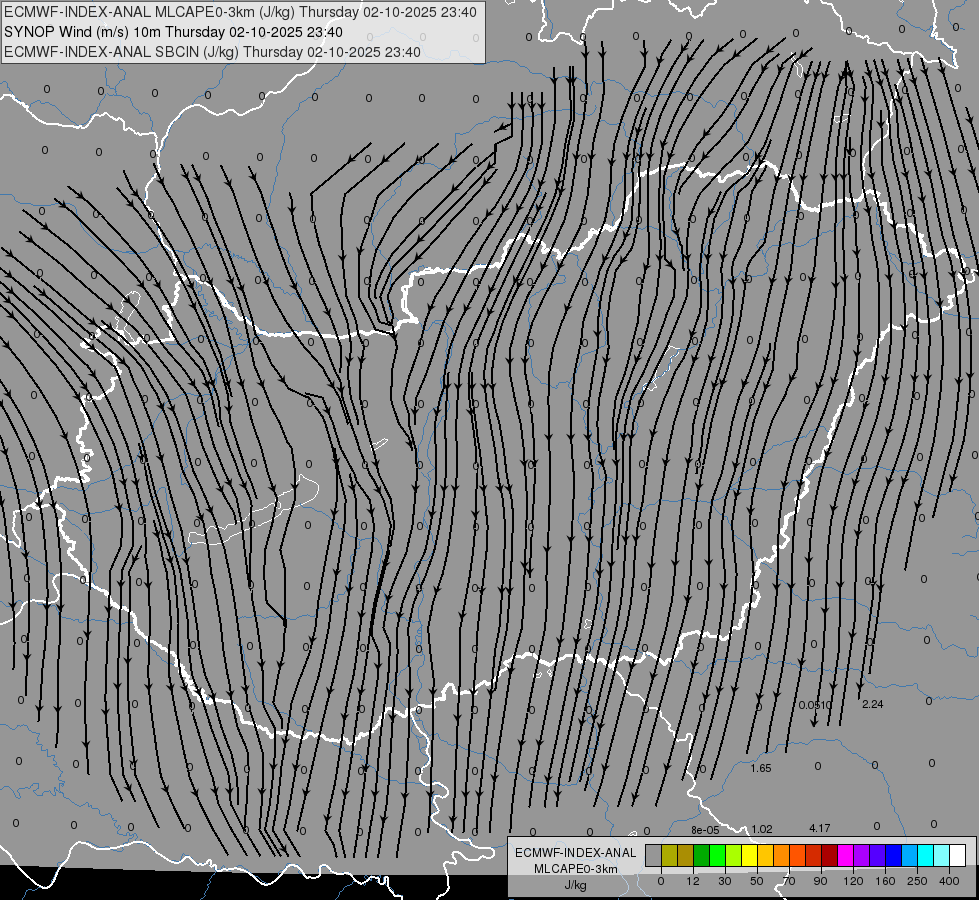Click the legend tick label 30

[725, 881]
